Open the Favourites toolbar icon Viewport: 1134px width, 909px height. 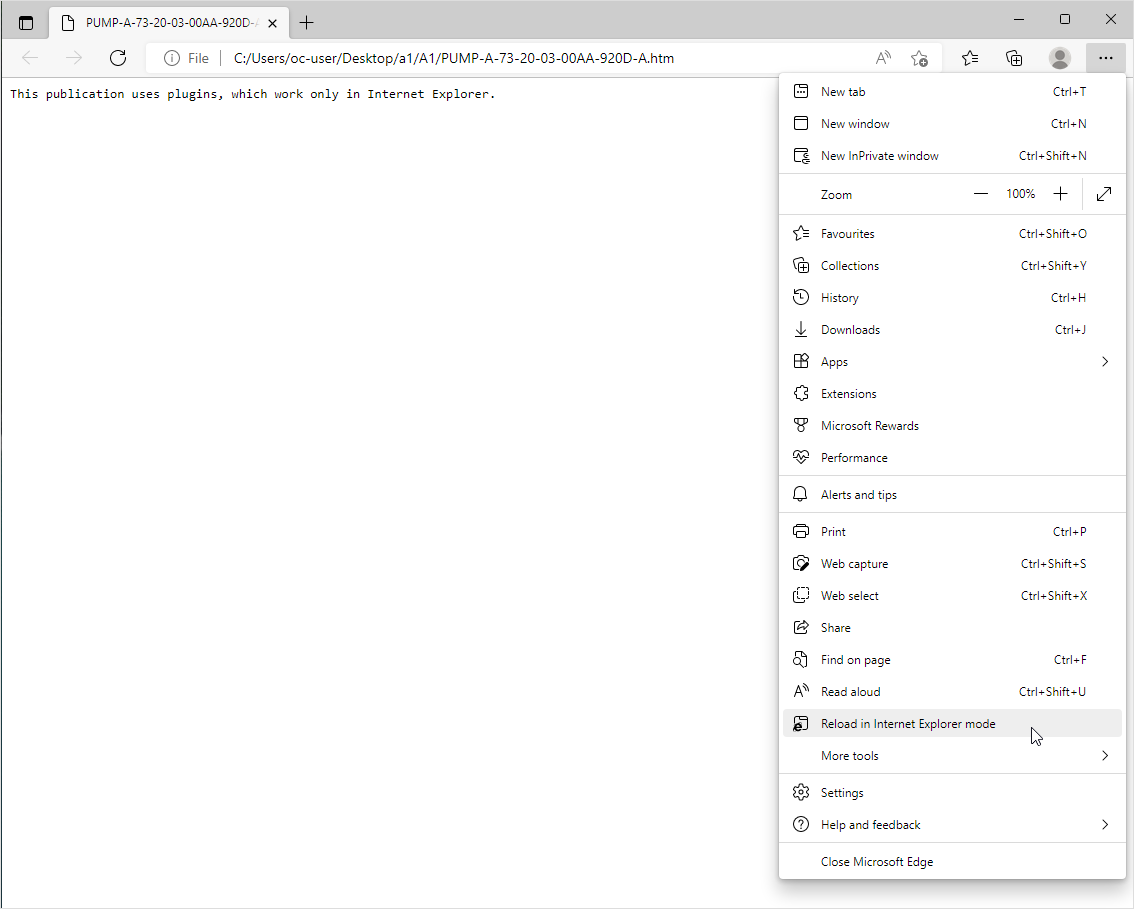click(x=970, y=58)
